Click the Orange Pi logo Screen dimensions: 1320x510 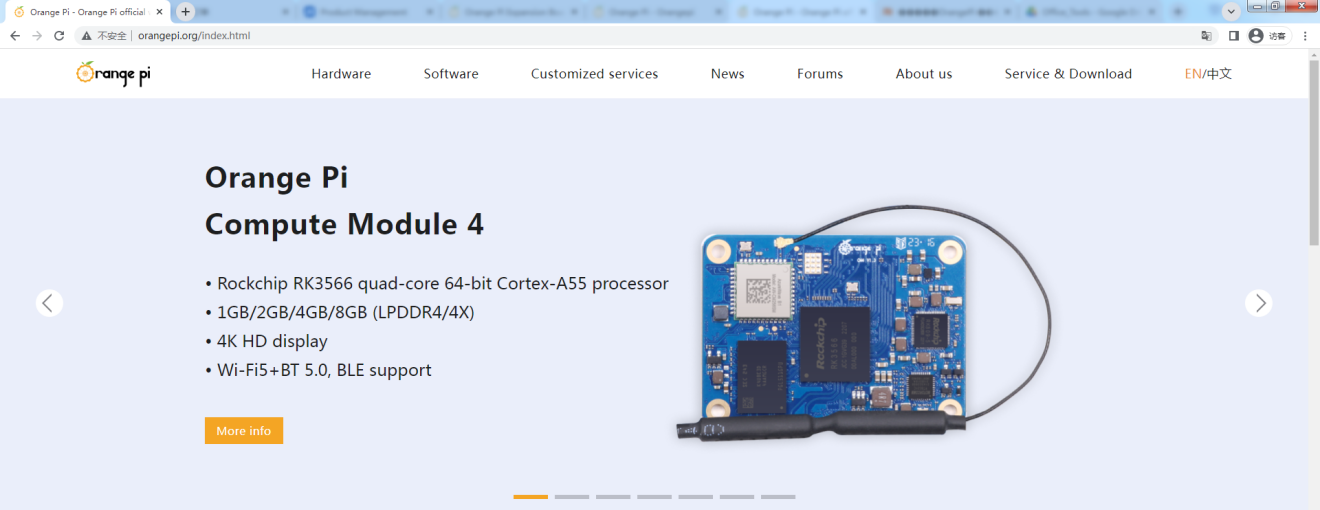click(x=114, y=73)
